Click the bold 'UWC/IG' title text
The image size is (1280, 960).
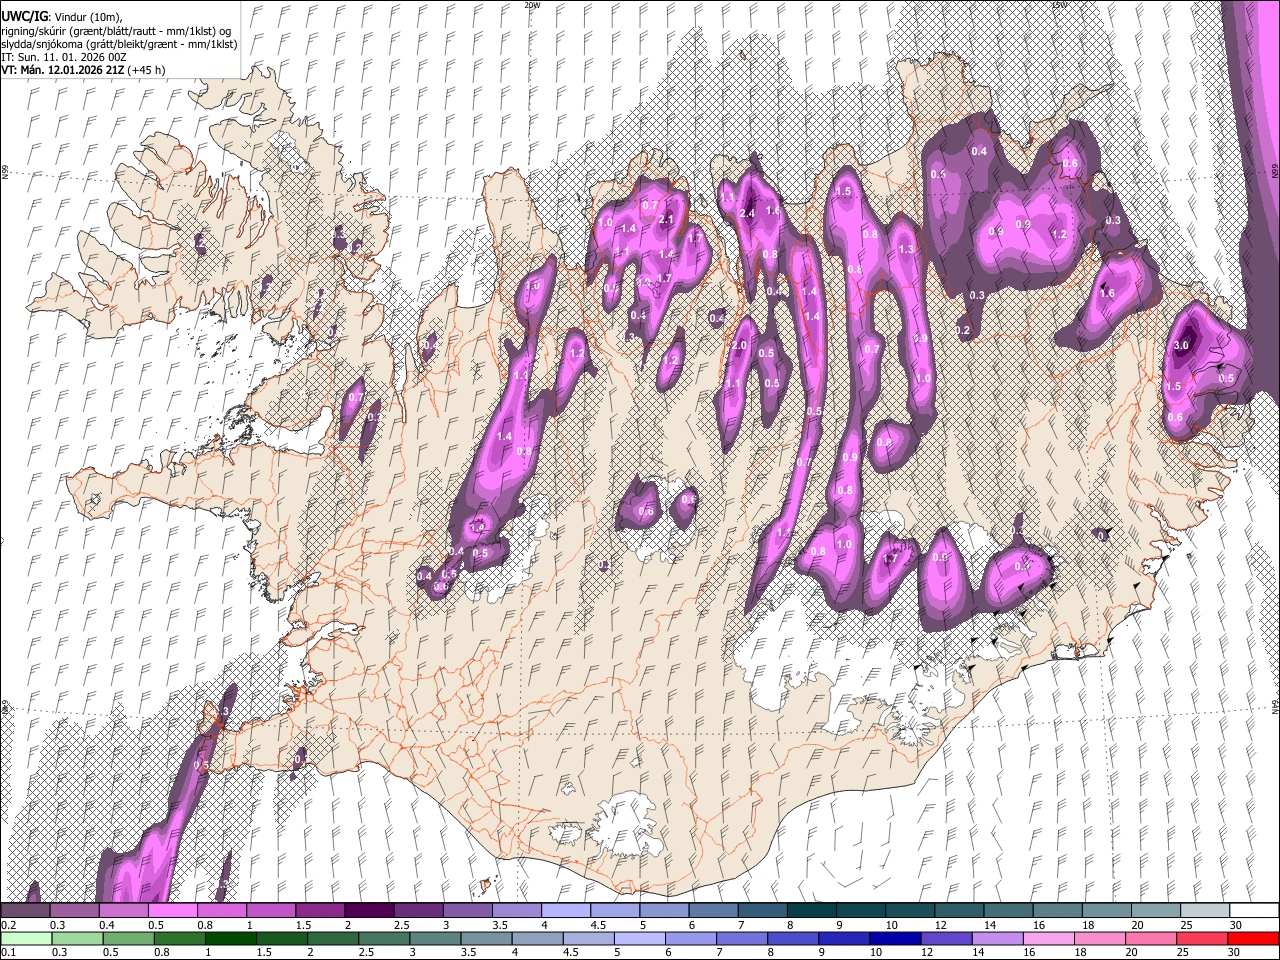(24, 16)
